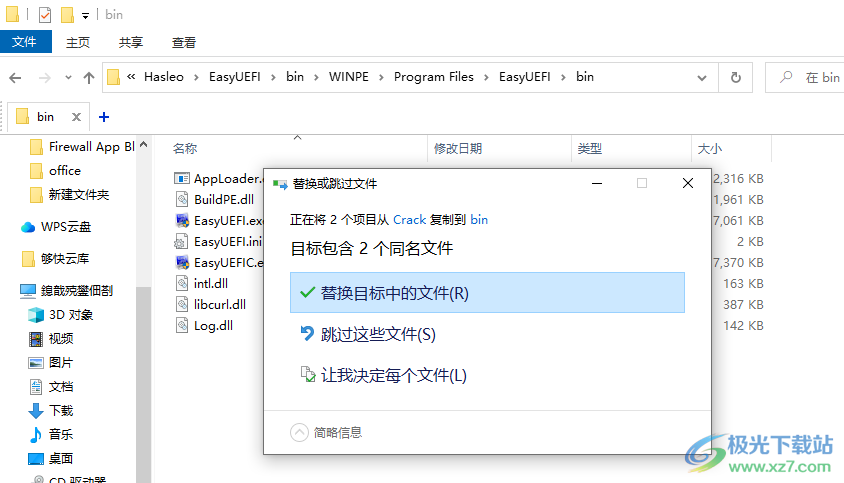Viewport: 844px width, 483px height.
Task: Select the intl.dll file icon
Action: point(182,283)
